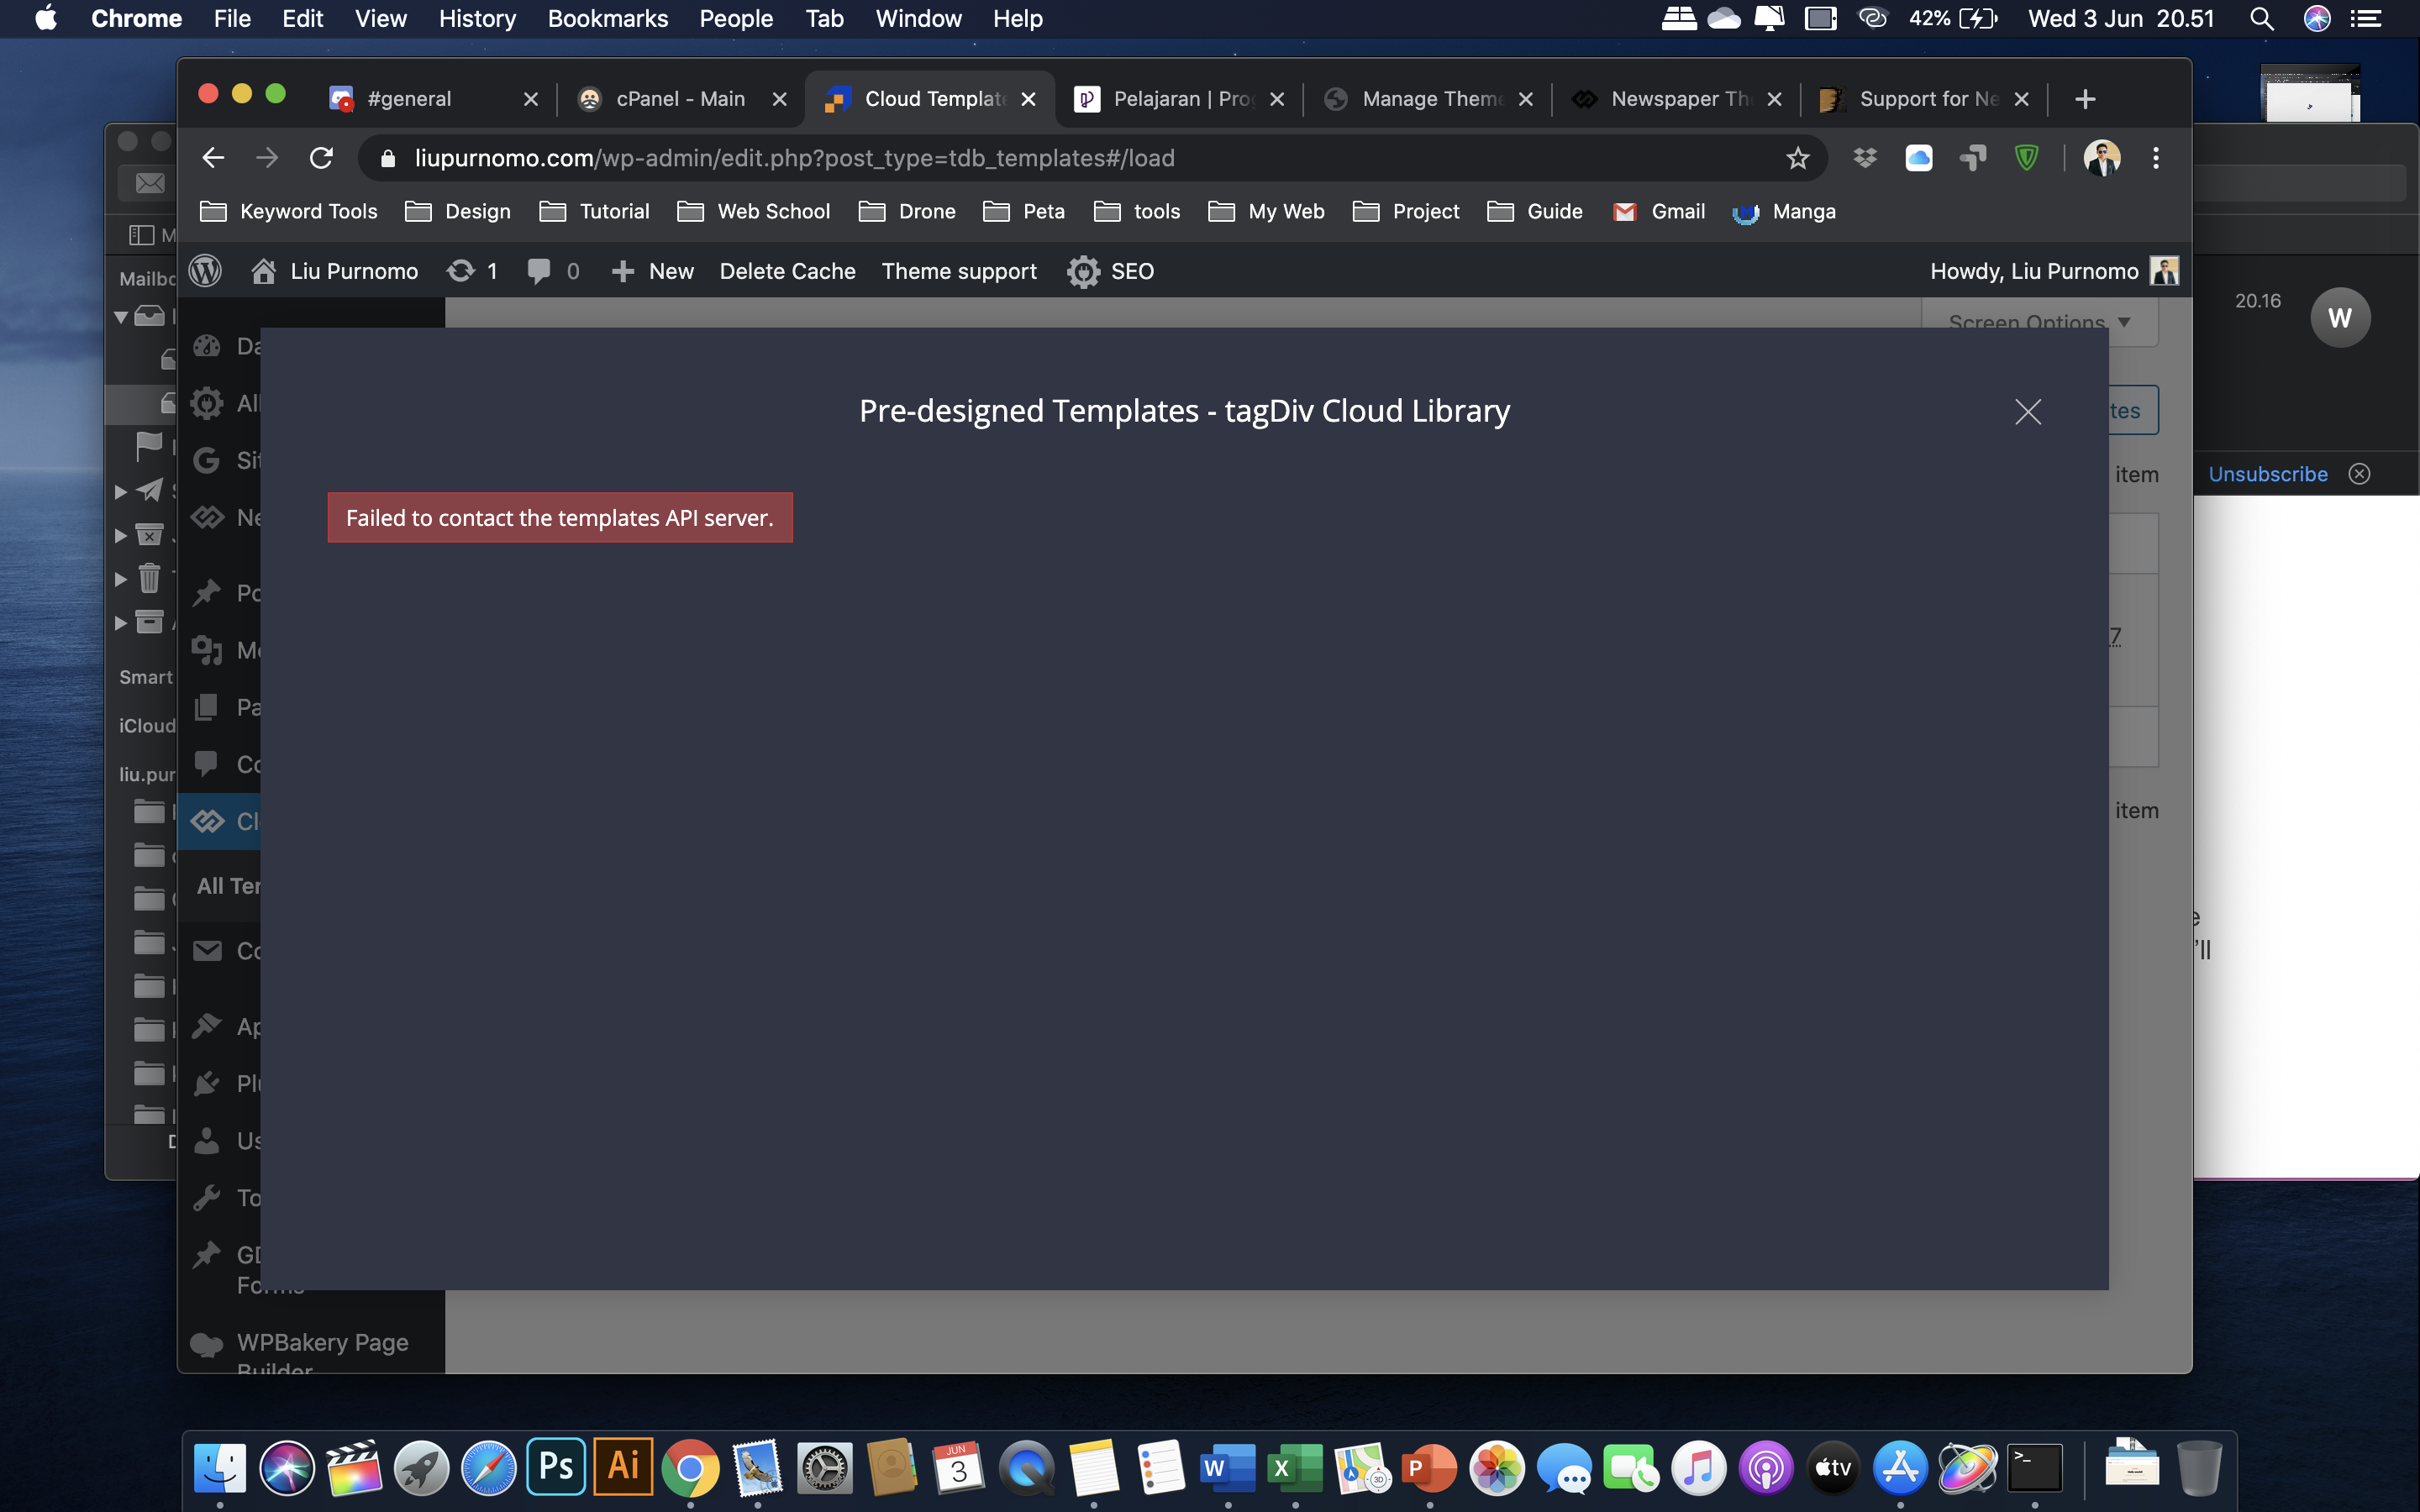
Task: Close the cPanel - Main tab
Action: pyautogui.click(x=780, y=99)
